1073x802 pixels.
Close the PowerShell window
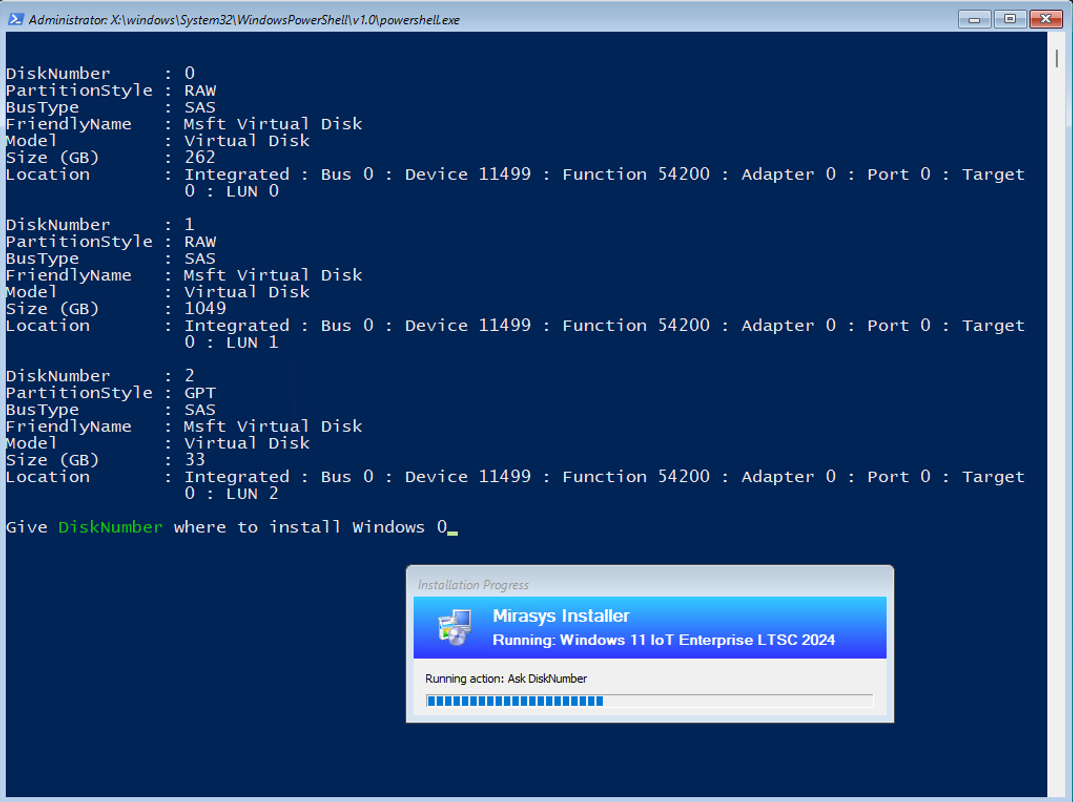coord(1045,19)
